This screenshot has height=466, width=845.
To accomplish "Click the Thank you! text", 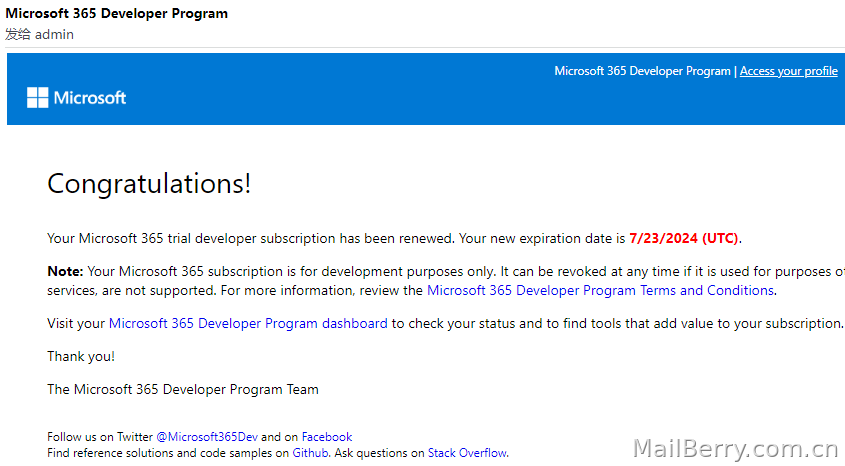I will (81, 357).
